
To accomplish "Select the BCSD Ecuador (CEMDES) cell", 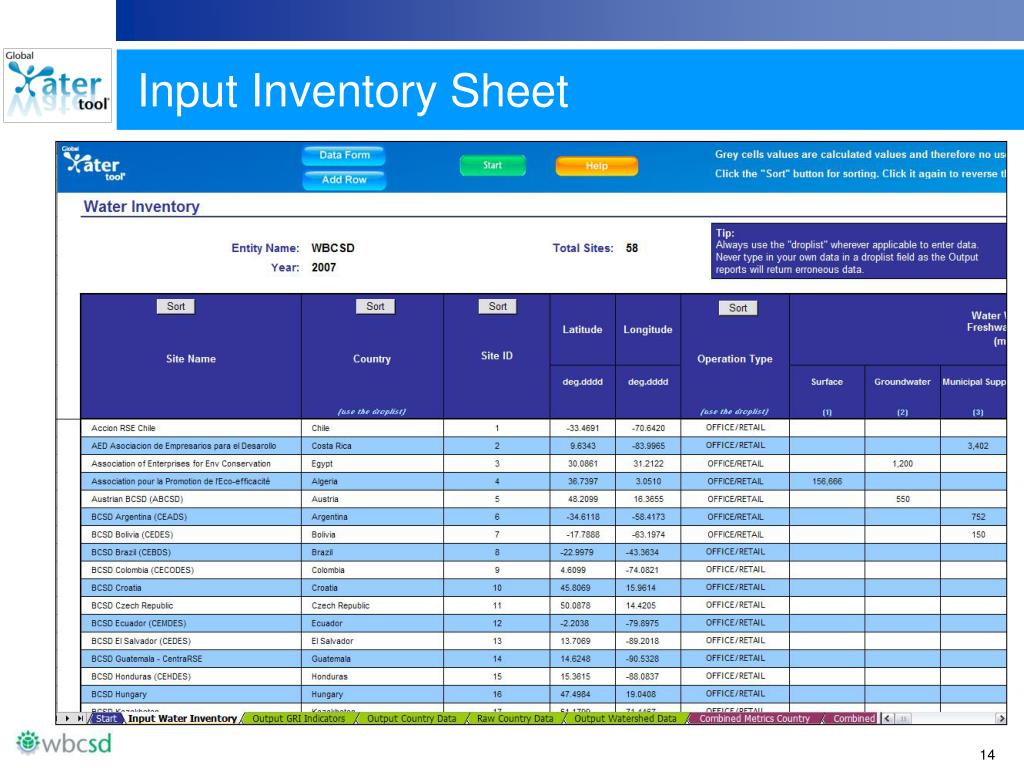I will pyautogui.click(x=191, y=623).
